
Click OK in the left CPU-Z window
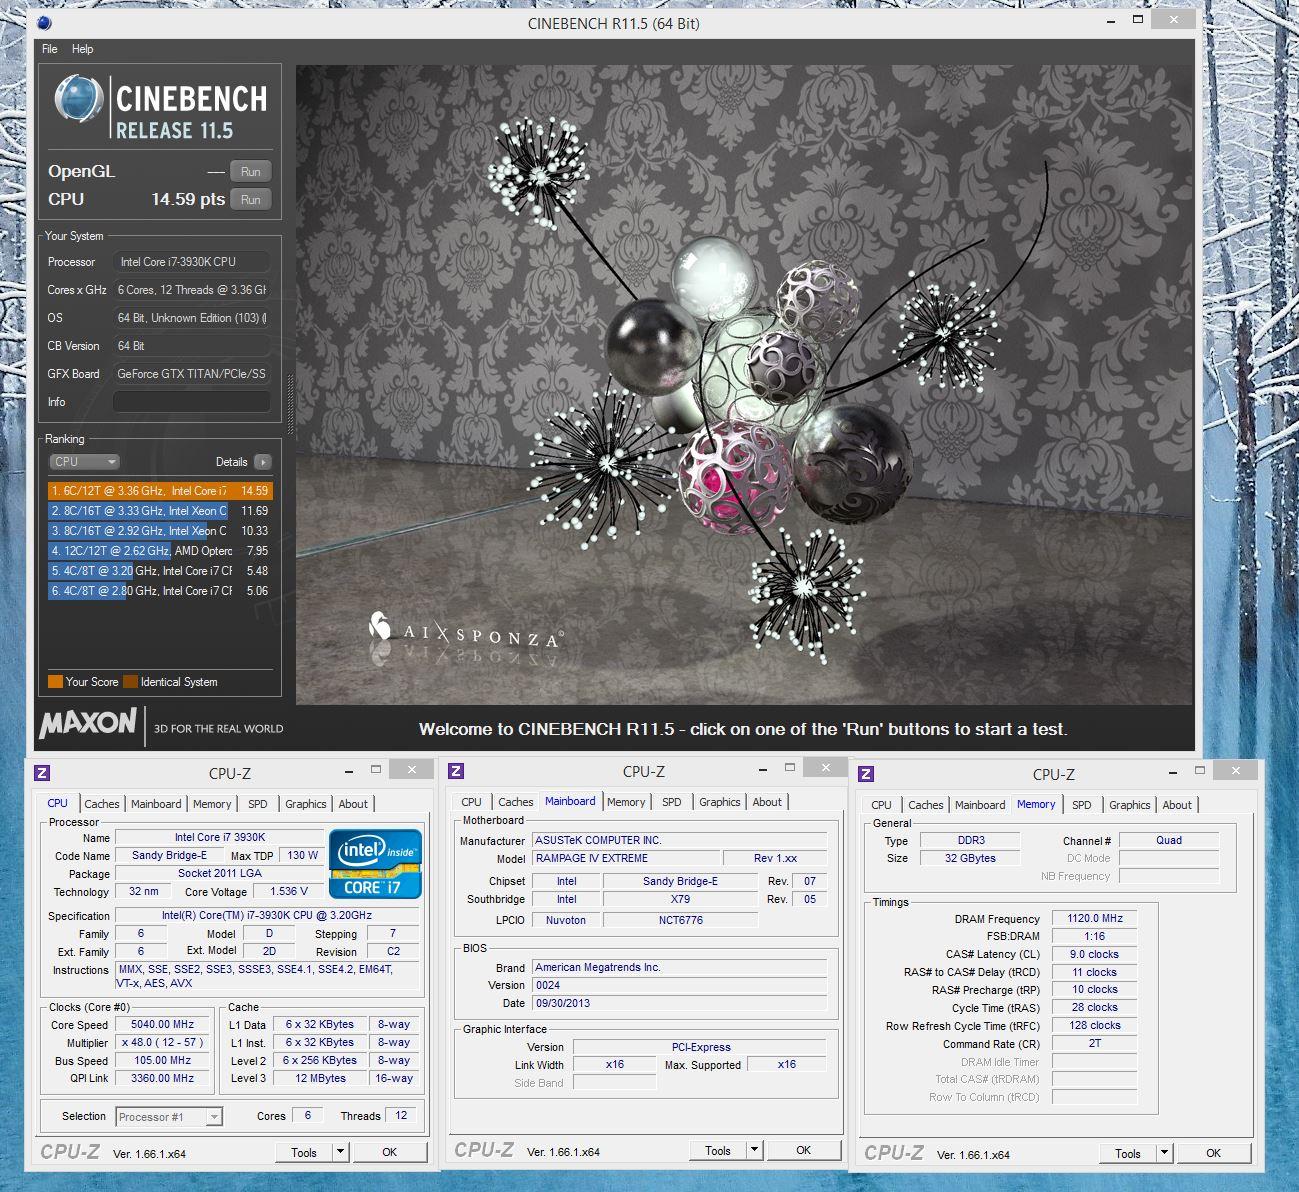390,1152
